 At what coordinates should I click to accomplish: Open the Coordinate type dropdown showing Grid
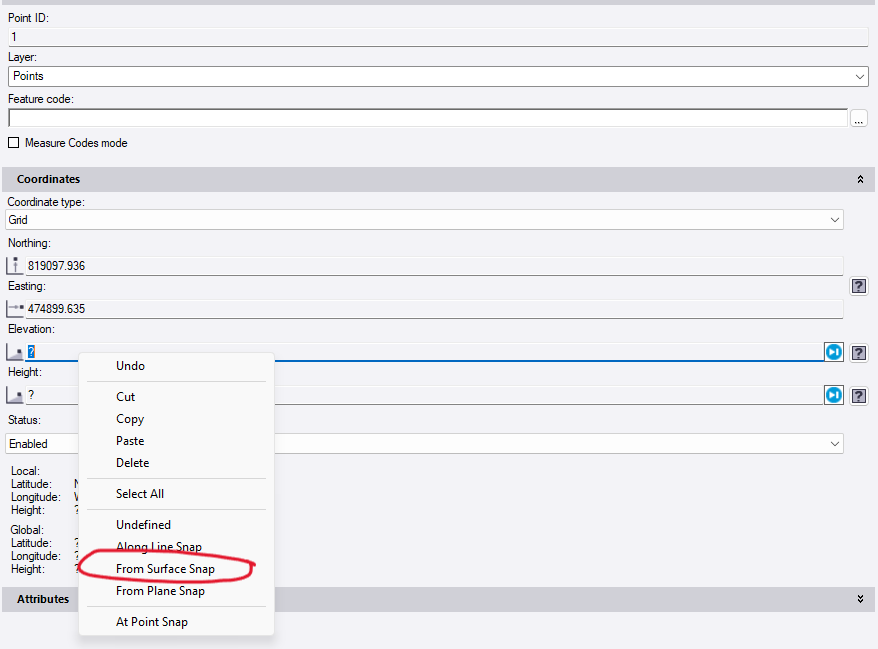425,219
